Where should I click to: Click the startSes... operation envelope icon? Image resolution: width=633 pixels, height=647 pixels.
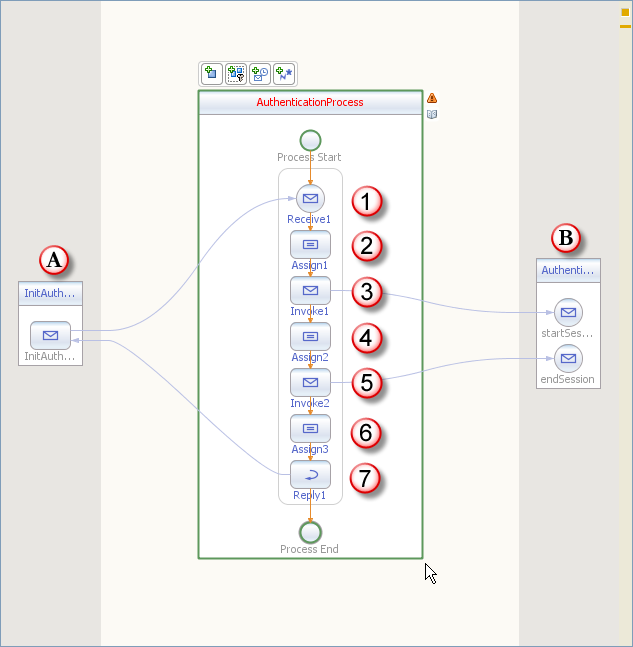568,312
